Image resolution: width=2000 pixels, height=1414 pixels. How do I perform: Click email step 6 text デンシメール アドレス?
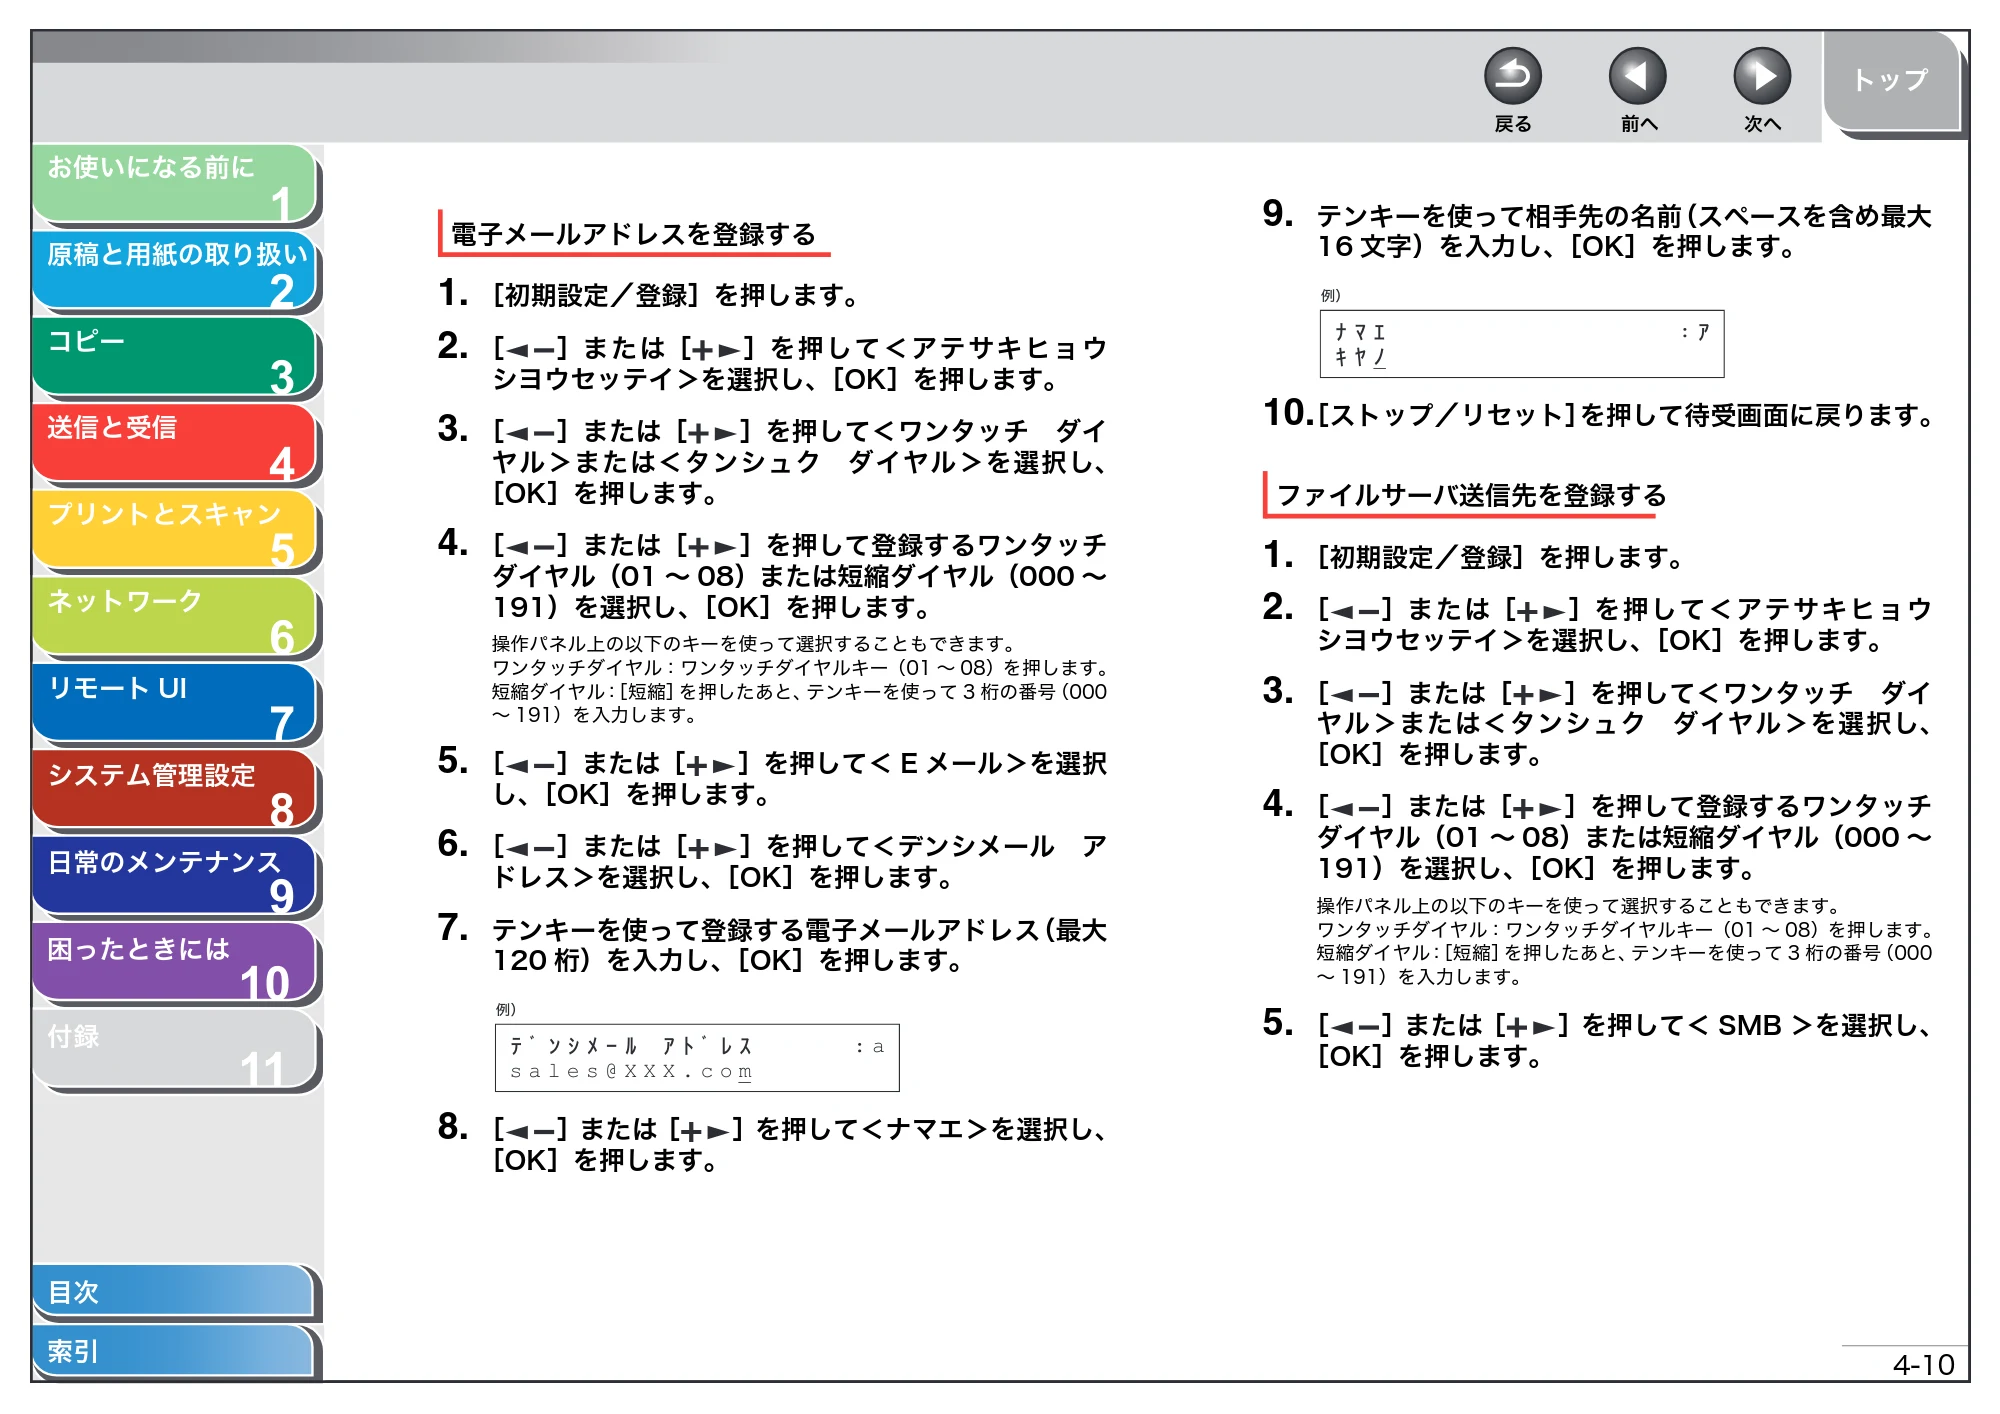point(800,861)
